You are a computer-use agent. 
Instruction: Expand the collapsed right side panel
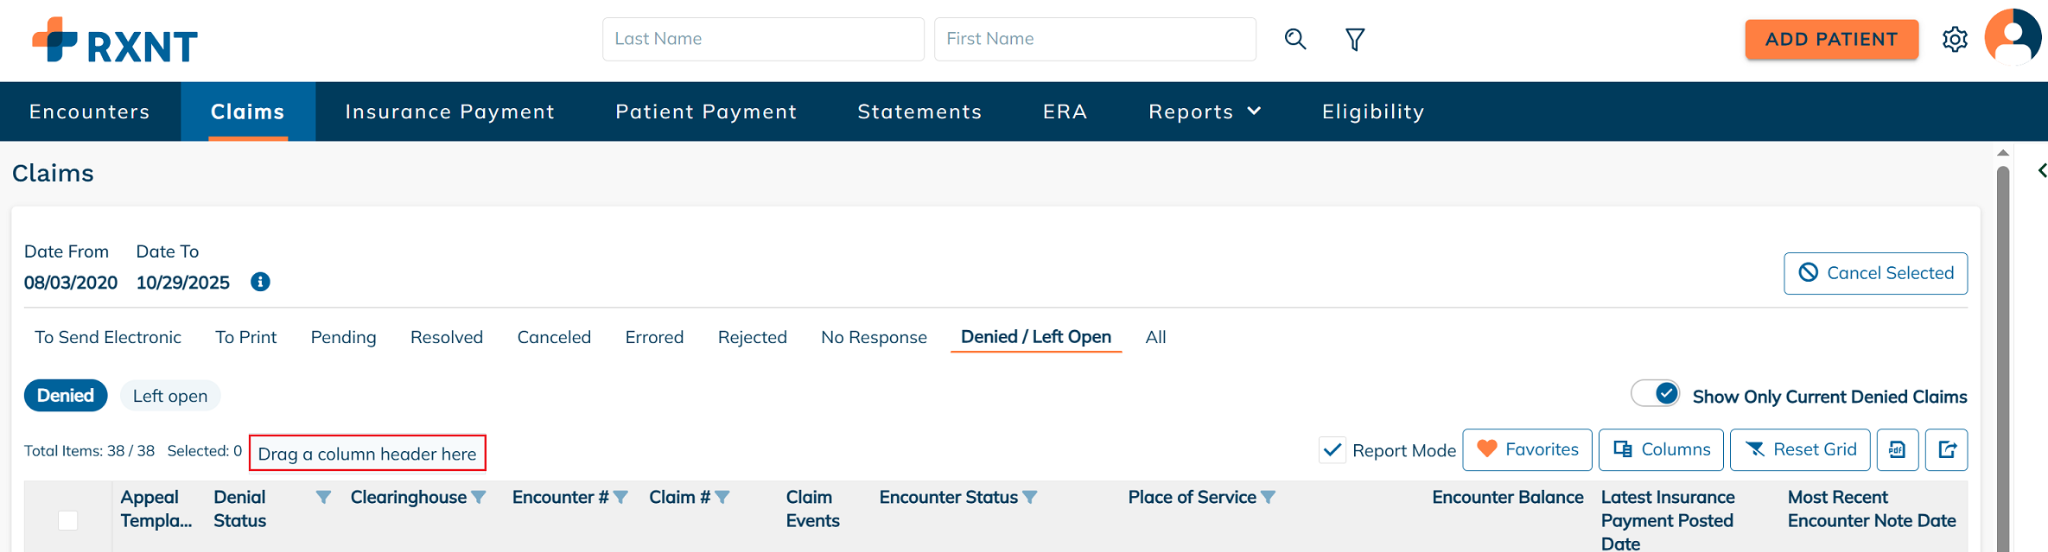[2041, 171]
